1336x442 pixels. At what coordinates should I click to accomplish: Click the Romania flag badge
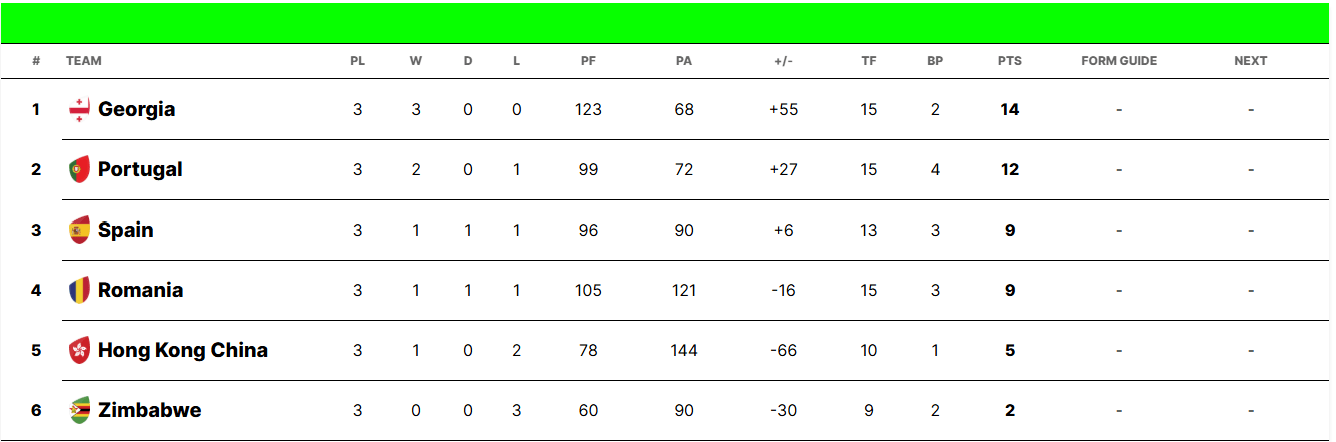[79, 290]
